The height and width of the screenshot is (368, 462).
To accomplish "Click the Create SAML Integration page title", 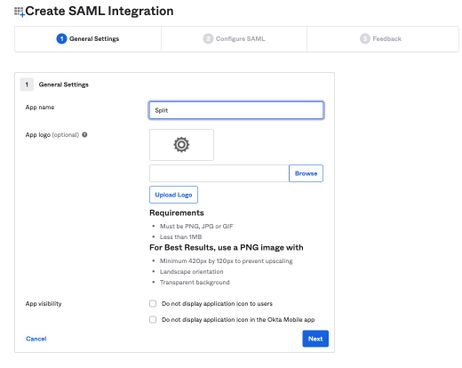I will click(x=99, y=11).
